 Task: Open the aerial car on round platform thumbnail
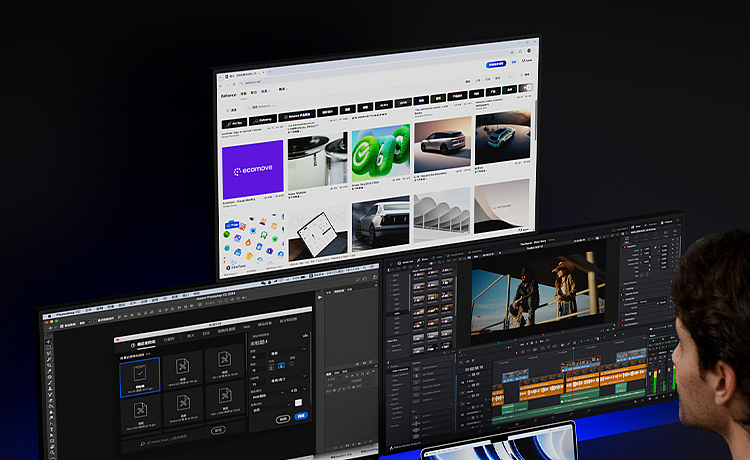point(503,137)
